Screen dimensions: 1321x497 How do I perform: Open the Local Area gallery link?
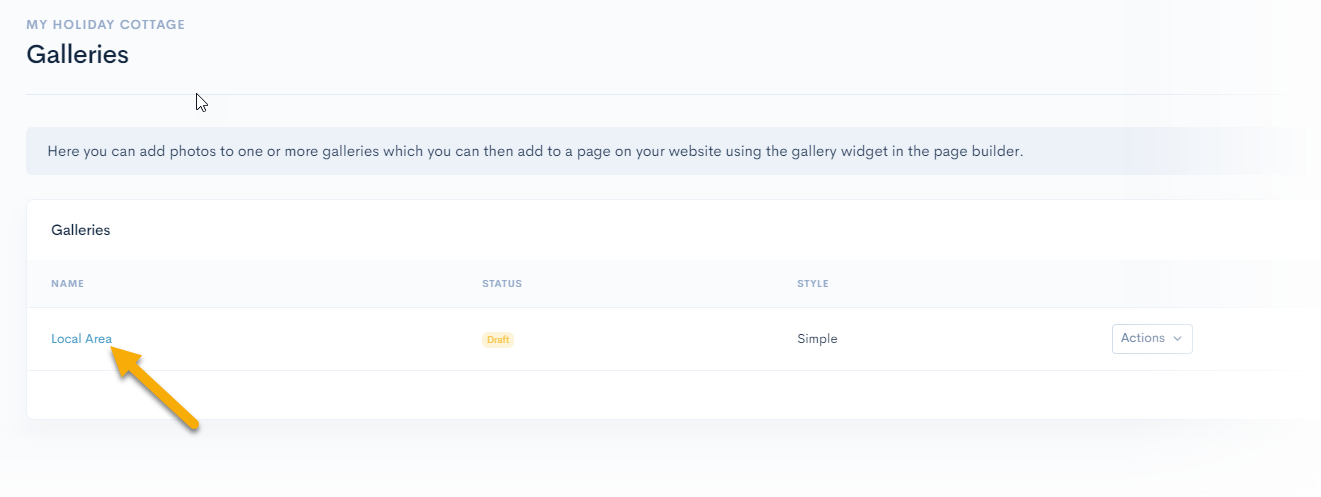(81, 339)
